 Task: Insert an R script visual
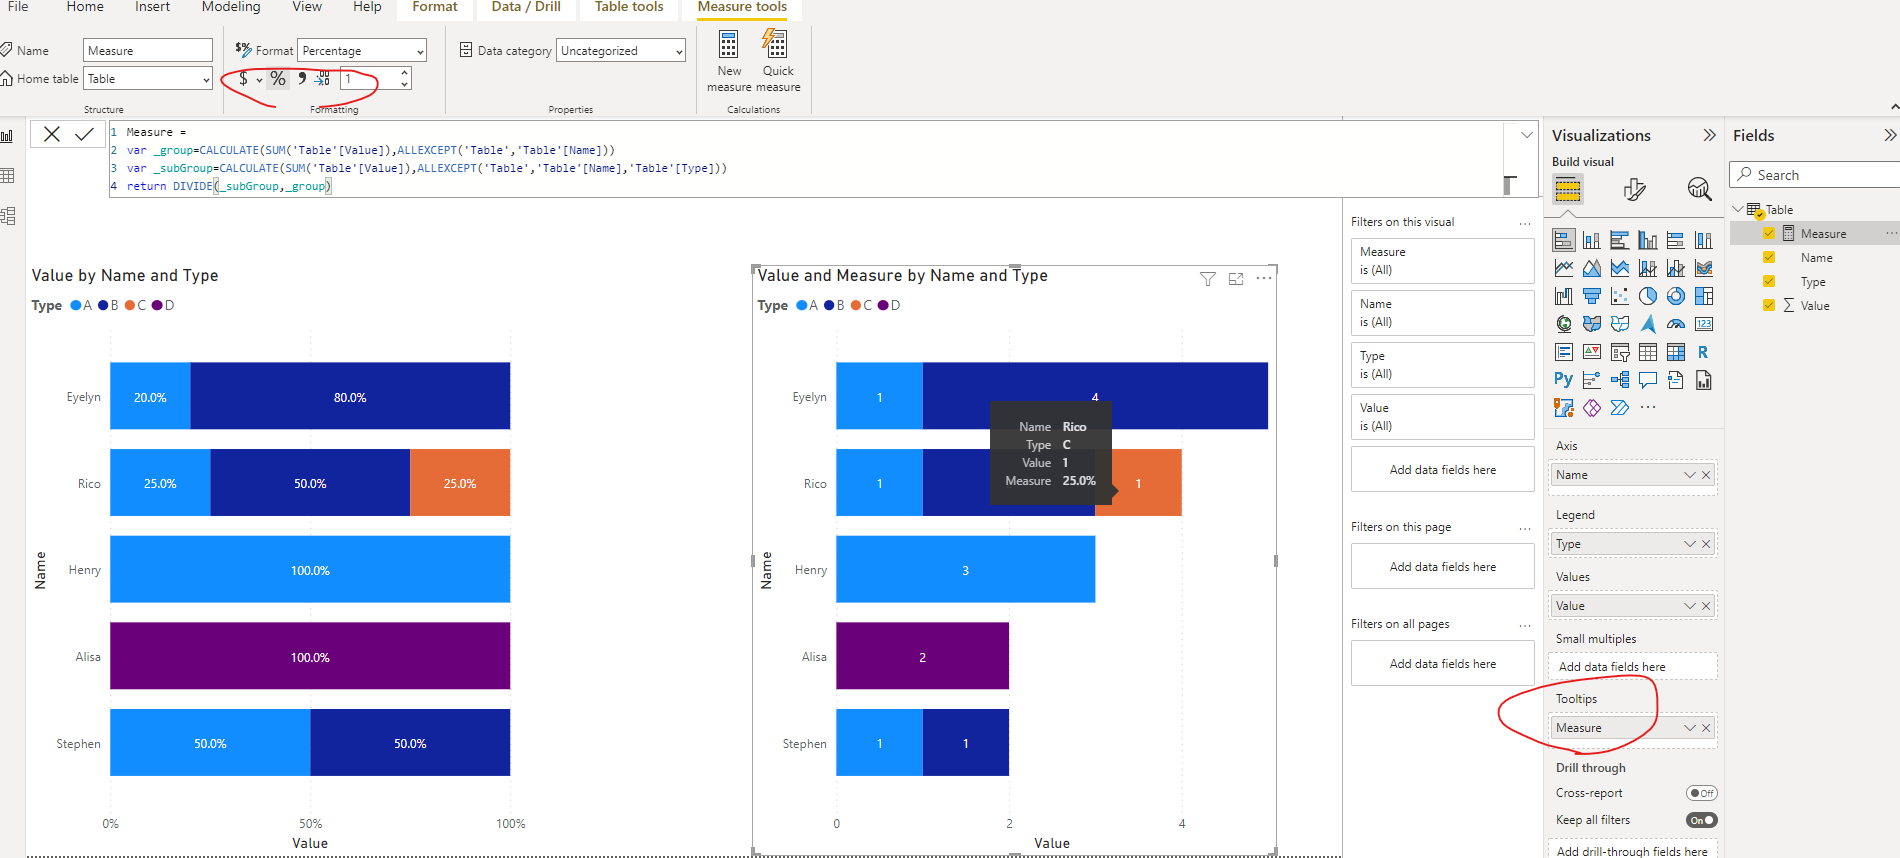(x=1703, y=352)
